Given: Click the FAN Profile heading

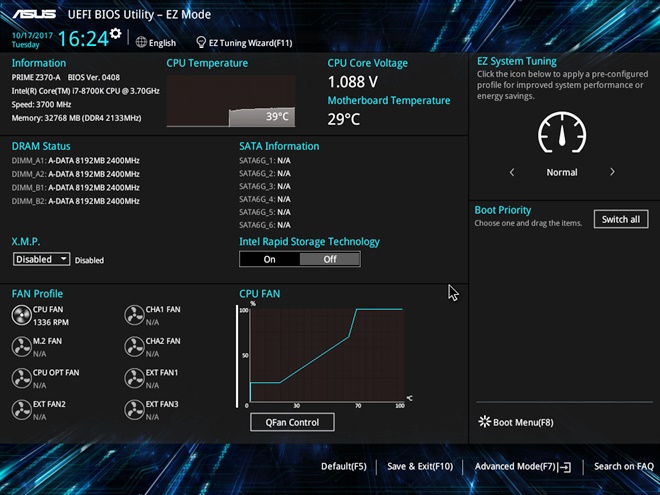Looking at the screenshot, I should (37, 294).
